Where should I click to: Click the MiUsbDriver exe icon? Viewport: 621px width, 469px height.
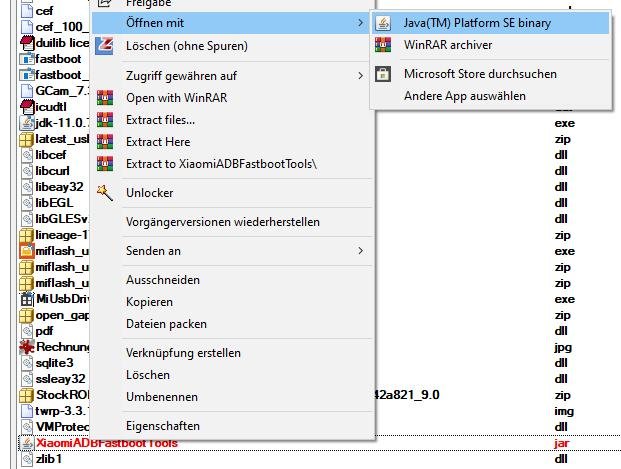[27, 299]
